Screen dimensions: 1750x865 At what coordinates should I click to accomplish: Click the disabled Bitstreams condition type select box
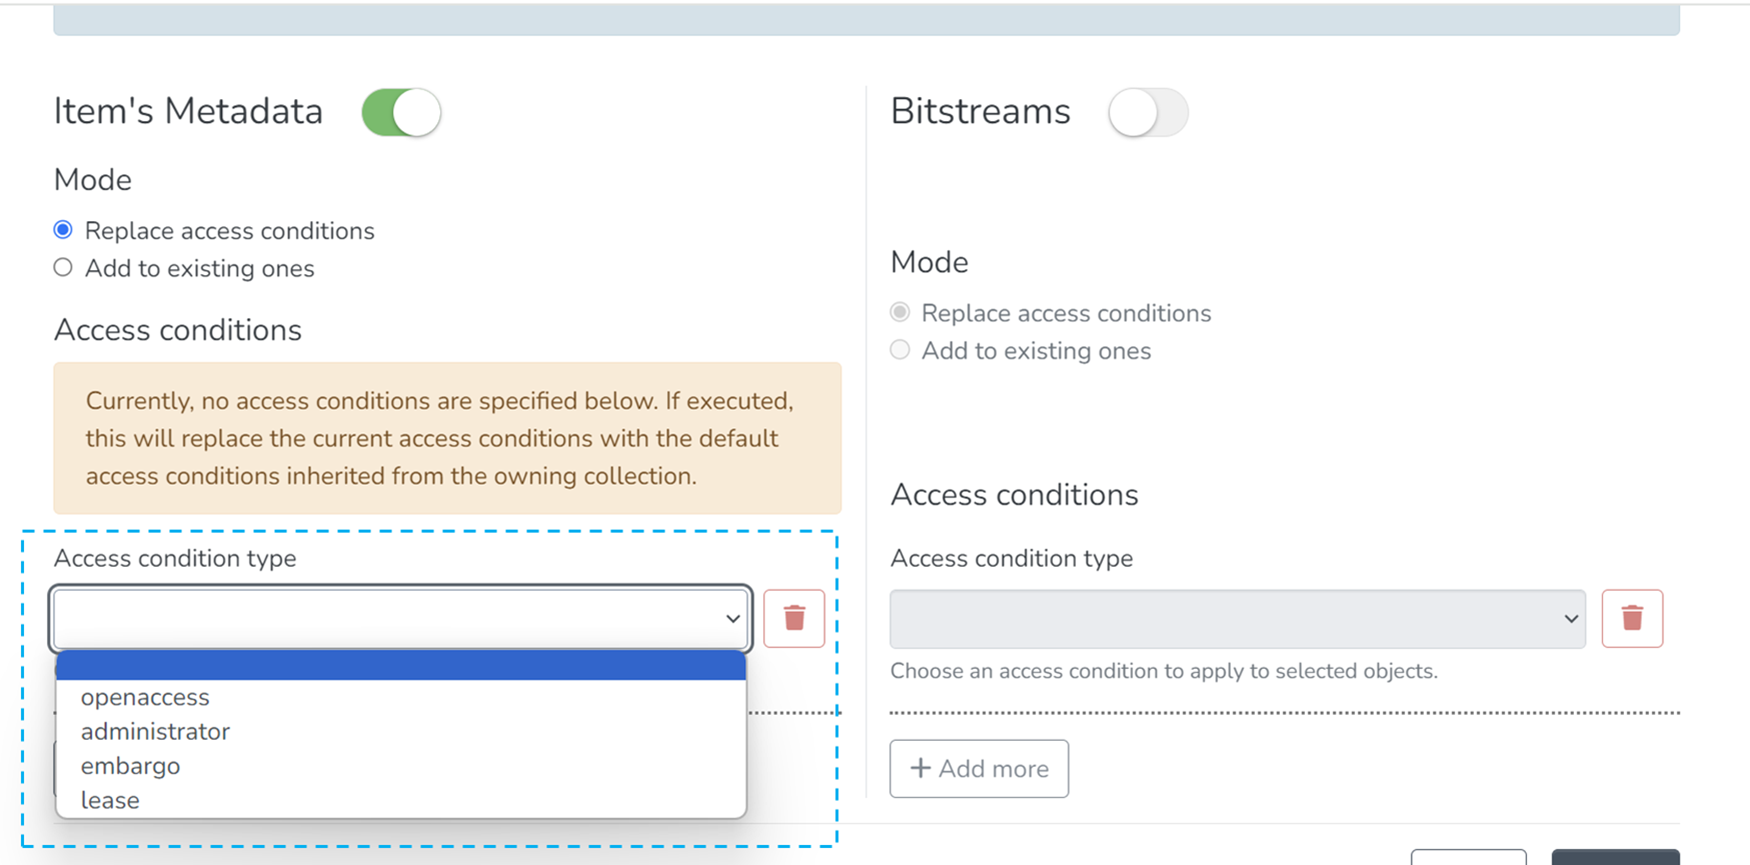coord(1237,618)
